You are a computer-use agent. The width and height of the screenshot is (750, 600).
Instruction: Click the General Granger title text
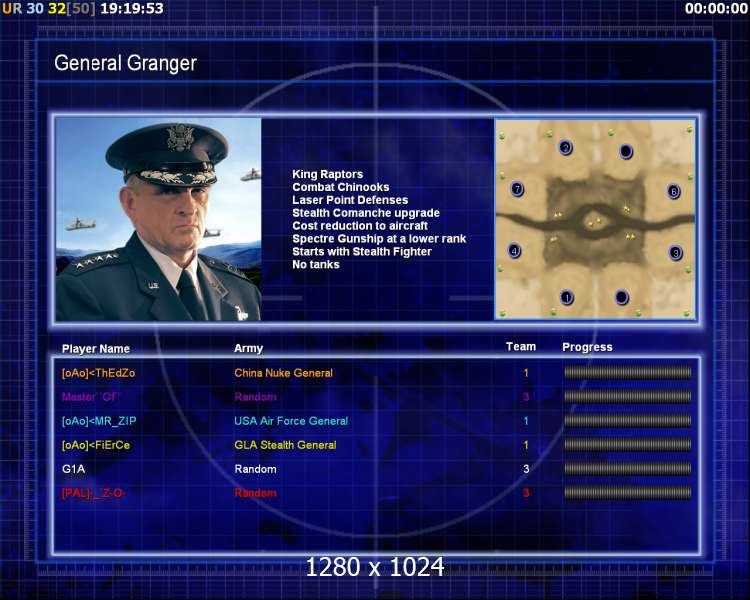click(x=125, y=63)
